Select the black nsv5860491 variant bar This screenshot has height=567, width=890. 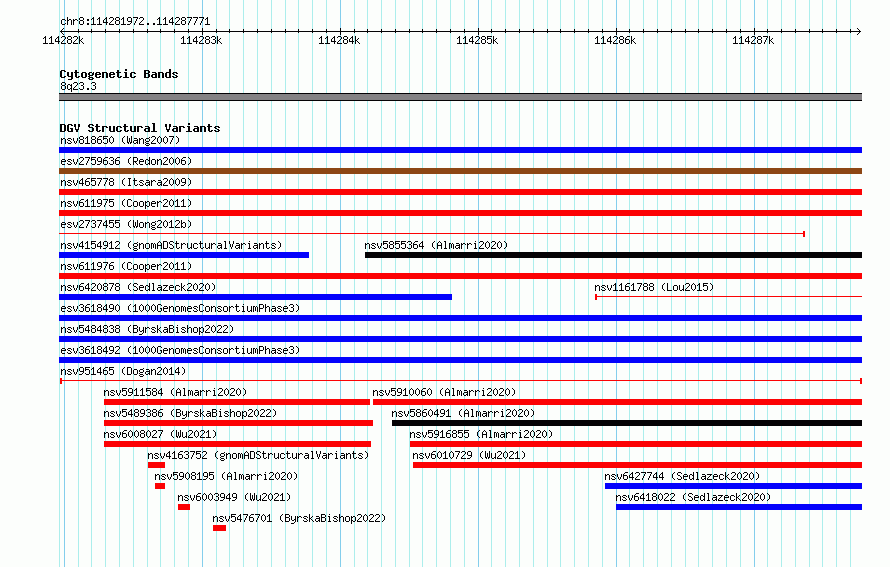(627, 423)
